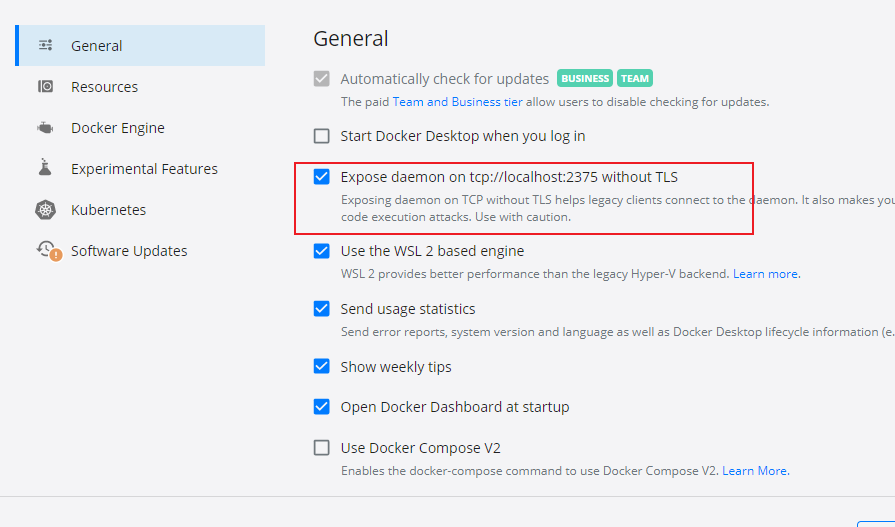Click the Docker Engine whale icon

(x=45, y=128)
